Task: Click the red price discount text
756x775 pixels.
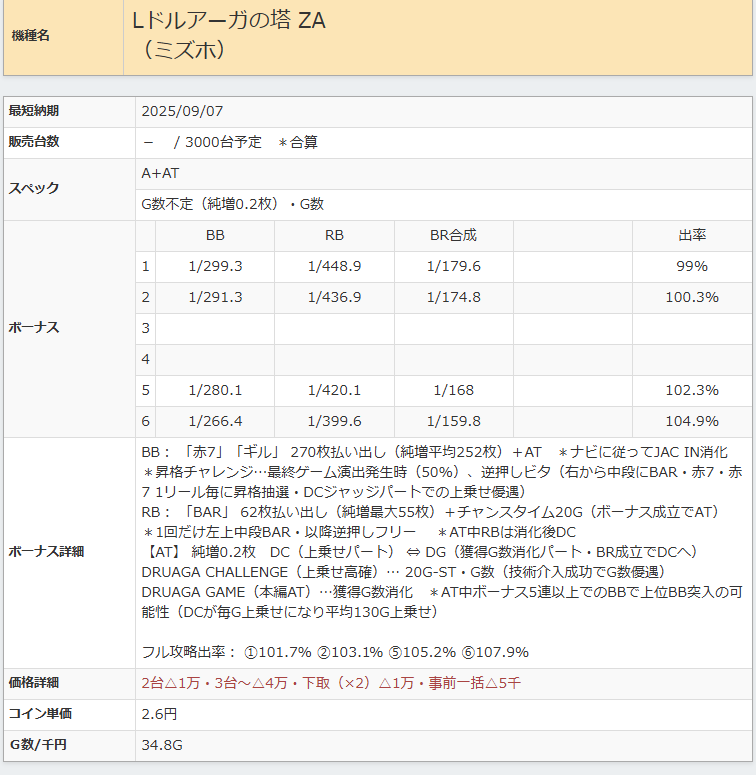Action: (x=331, y=684)
